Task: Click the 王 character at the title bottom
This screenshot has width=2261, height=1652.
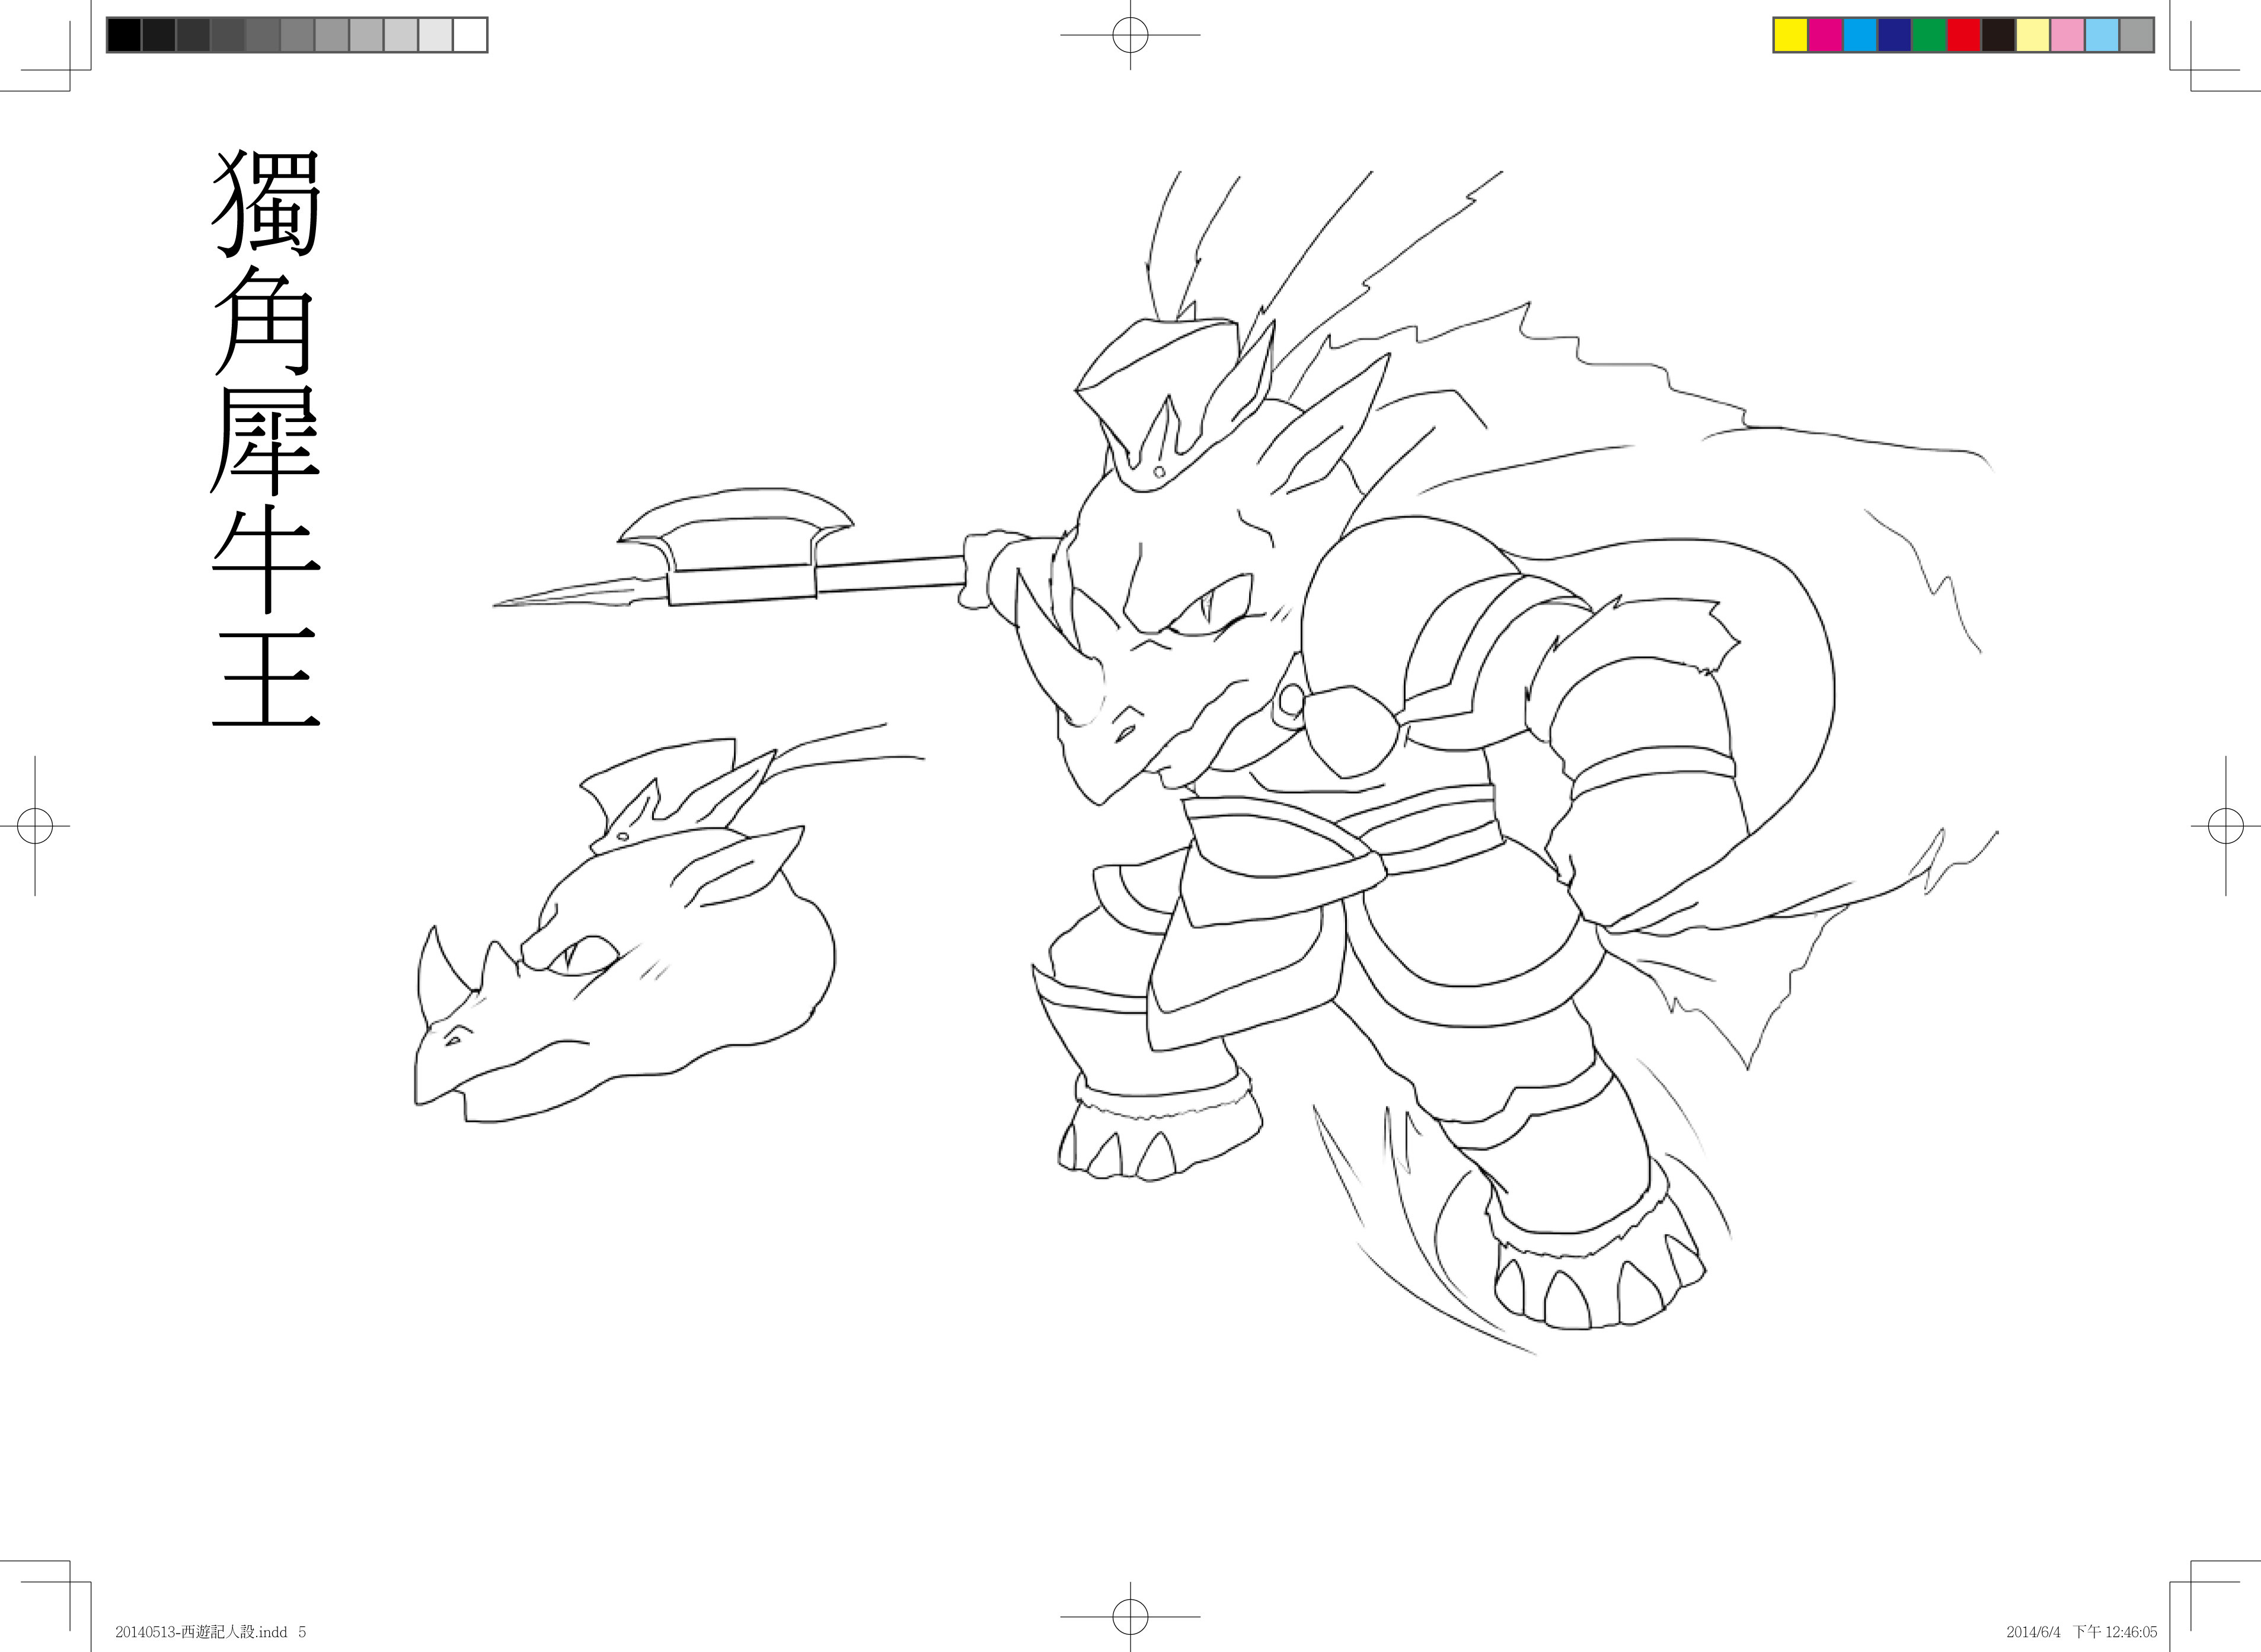Action: click(x=266, y=677)
